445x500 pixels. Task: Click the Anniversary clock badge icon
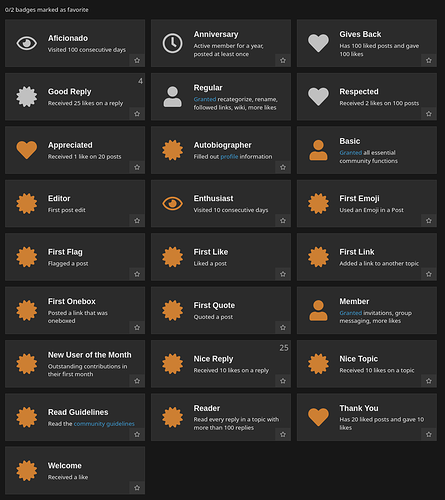pos(172,43)
